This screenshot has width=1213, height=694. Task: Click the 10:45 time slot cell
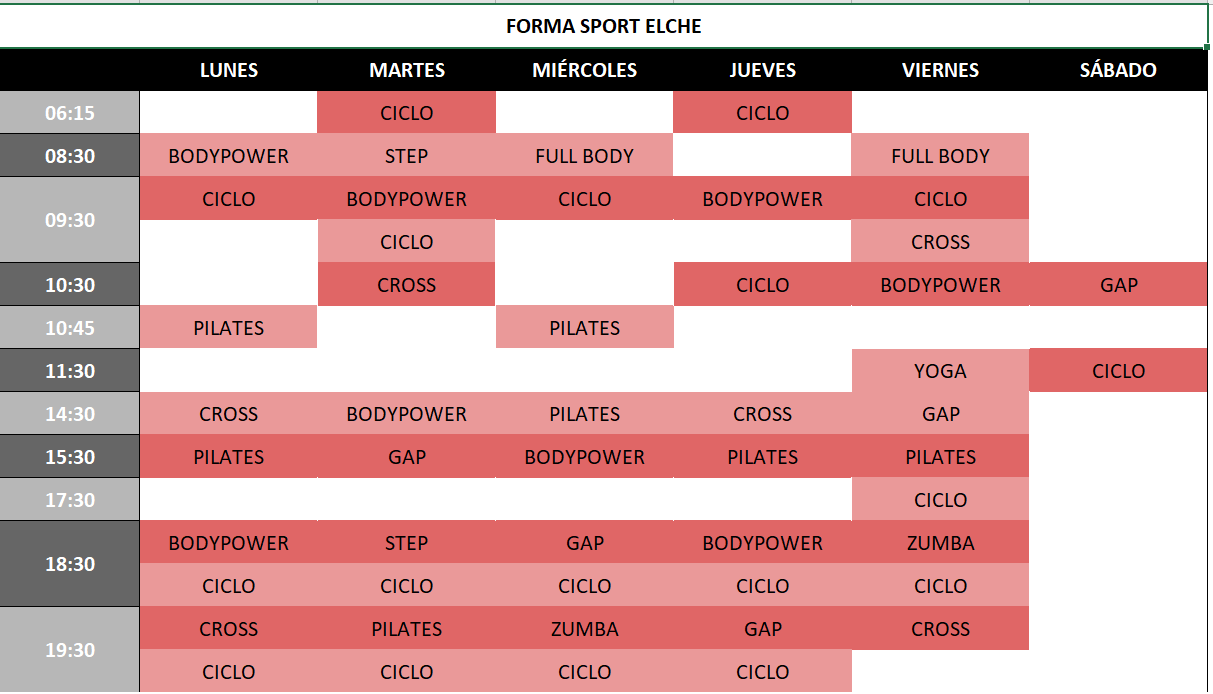(x=70, y=328)
